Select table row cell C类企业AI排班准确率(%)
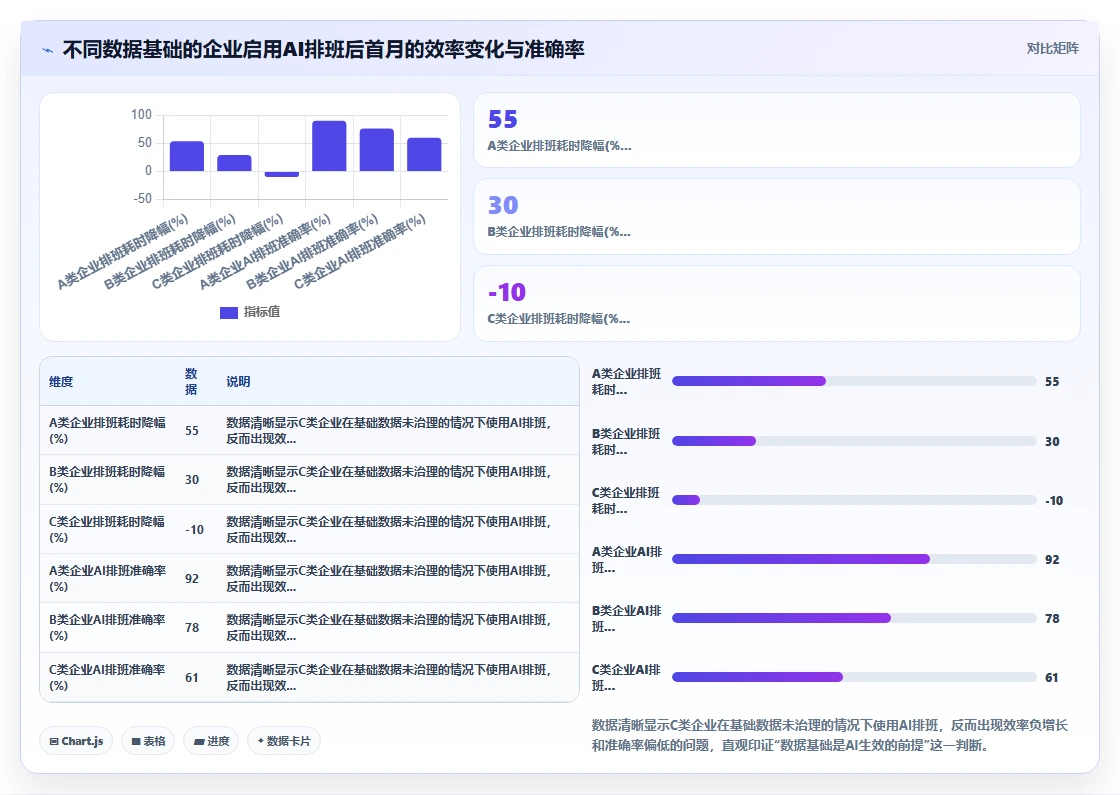This screenshot has height=795, width=1120. [x=107, y=677]
